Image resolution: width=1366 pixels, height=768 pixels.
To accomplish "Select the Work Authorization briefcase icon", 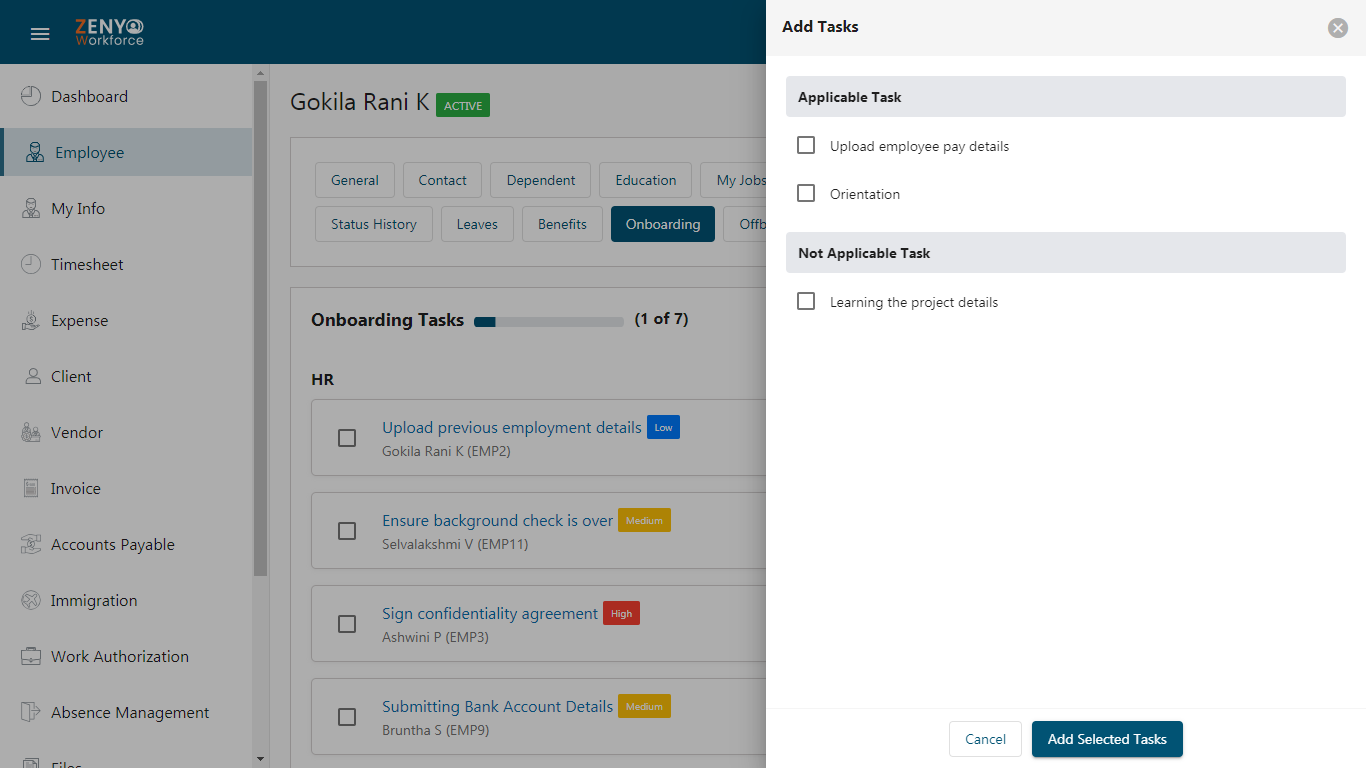I will [31, 656].
